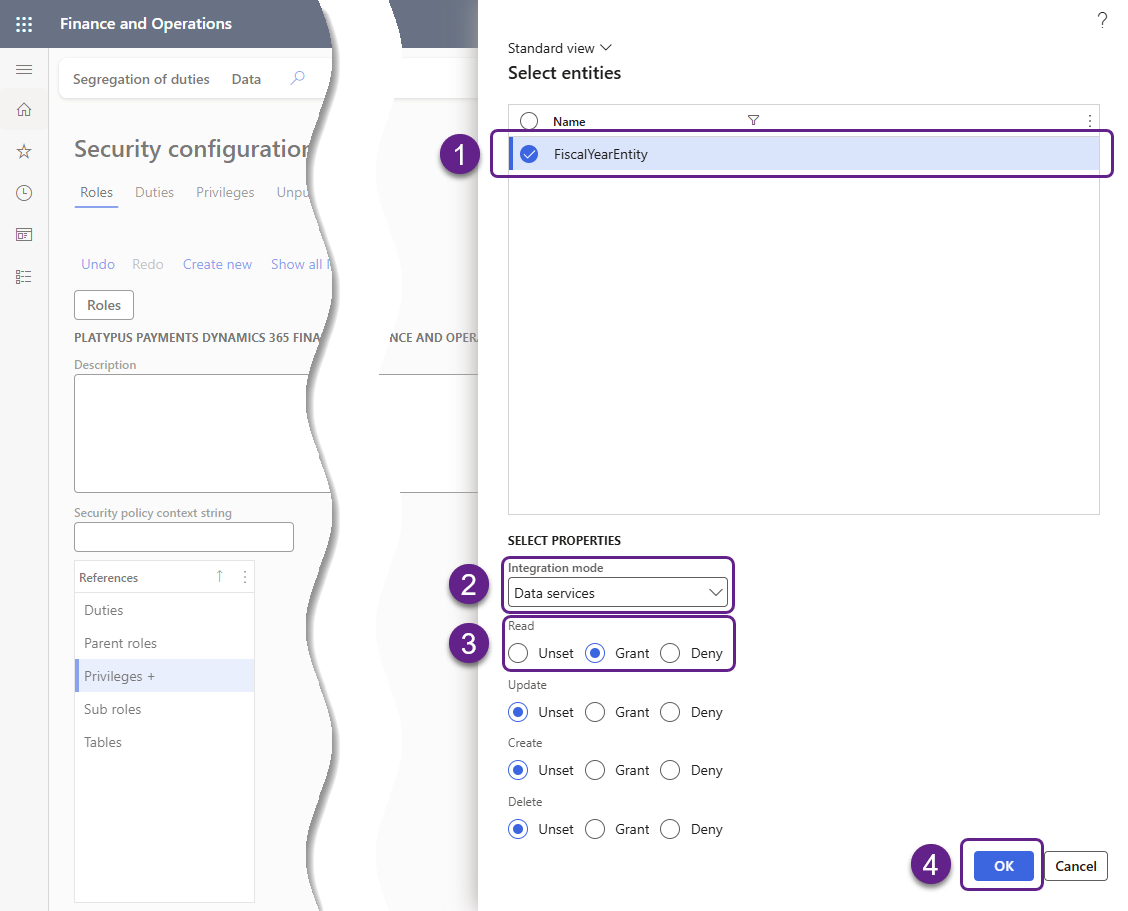Open Recent clock icon in sidebar
The image size is (1128, 911).
(24, 193)
